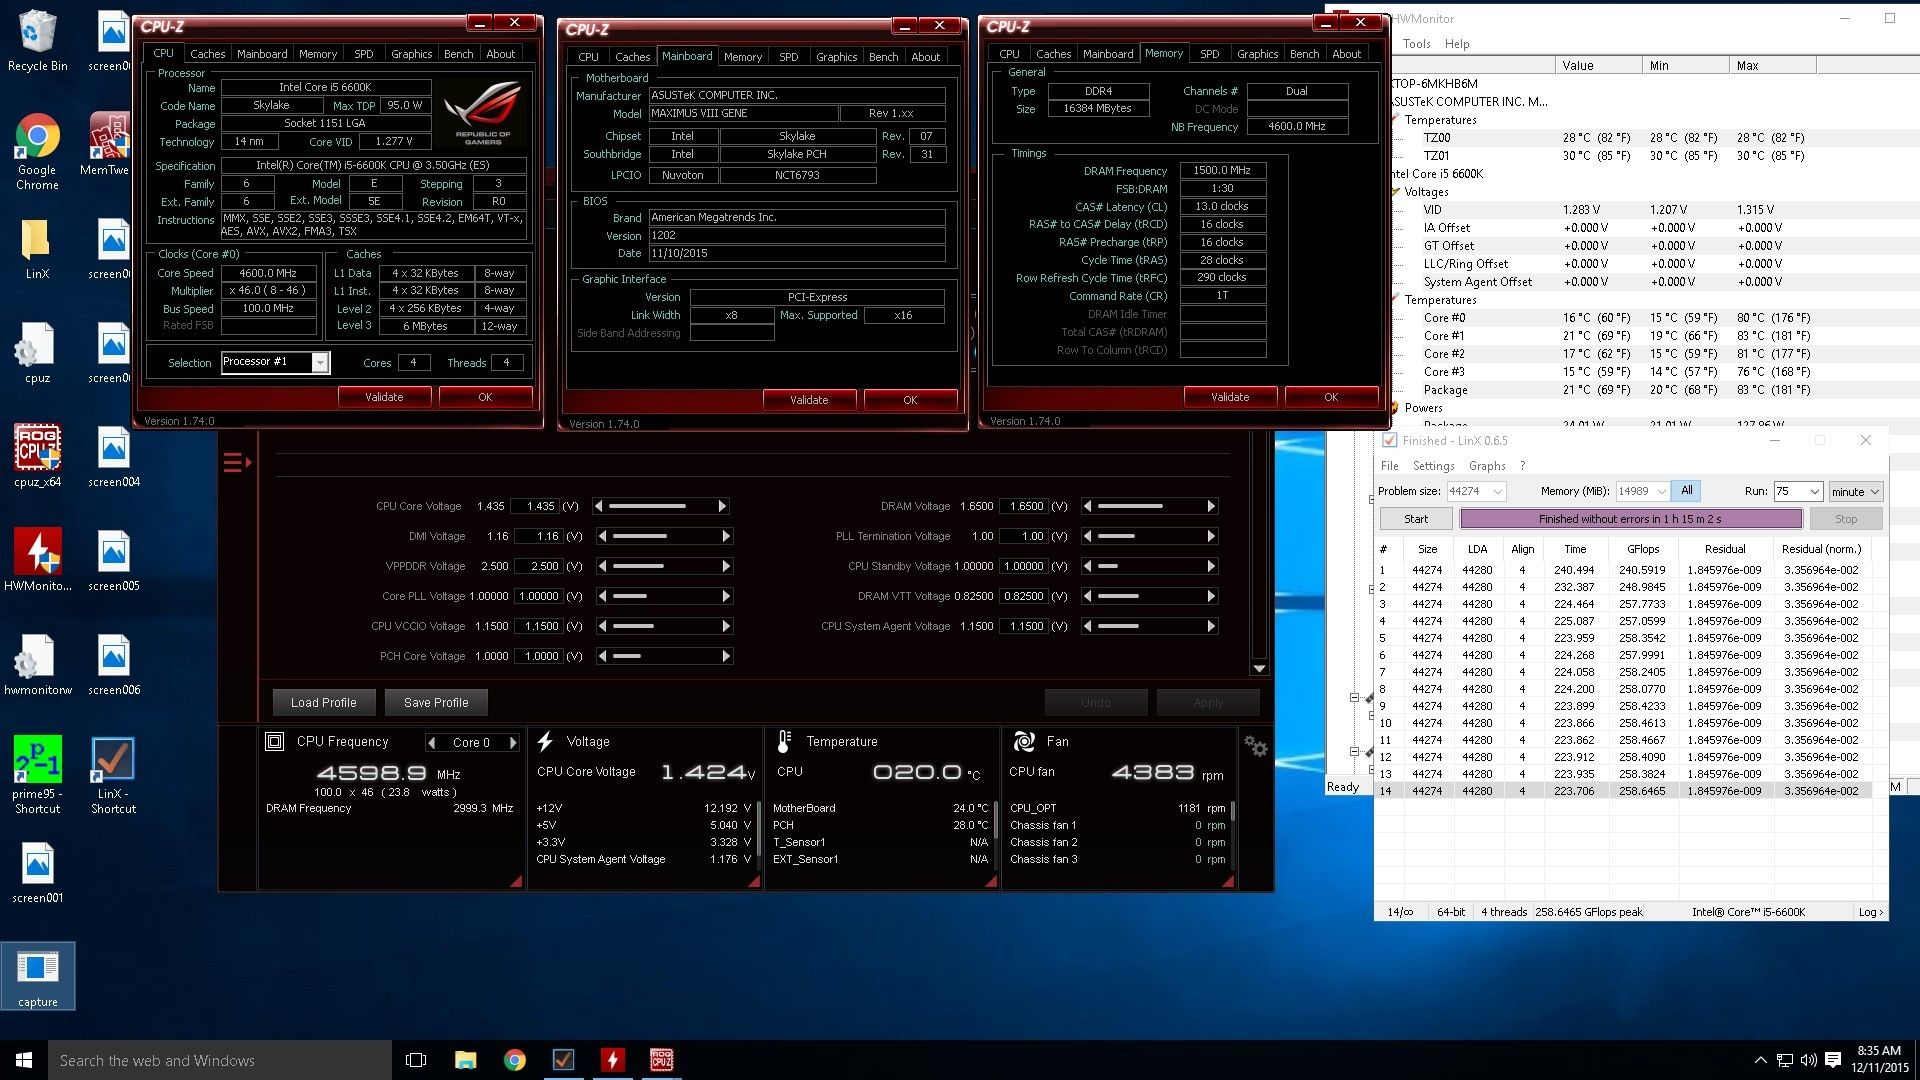Click the taskbar search box
The image size is (1920, 1080).
[x=220, y=1060]
